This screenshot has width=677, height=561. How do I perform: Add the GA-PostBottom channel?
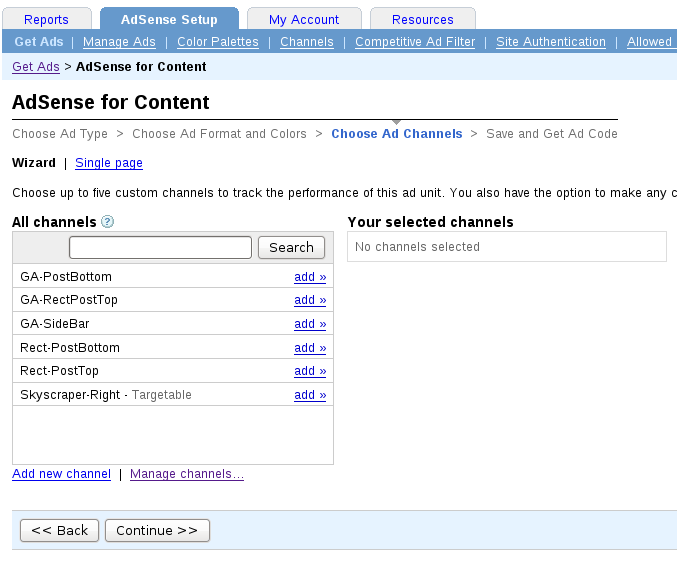click(310, 277)
